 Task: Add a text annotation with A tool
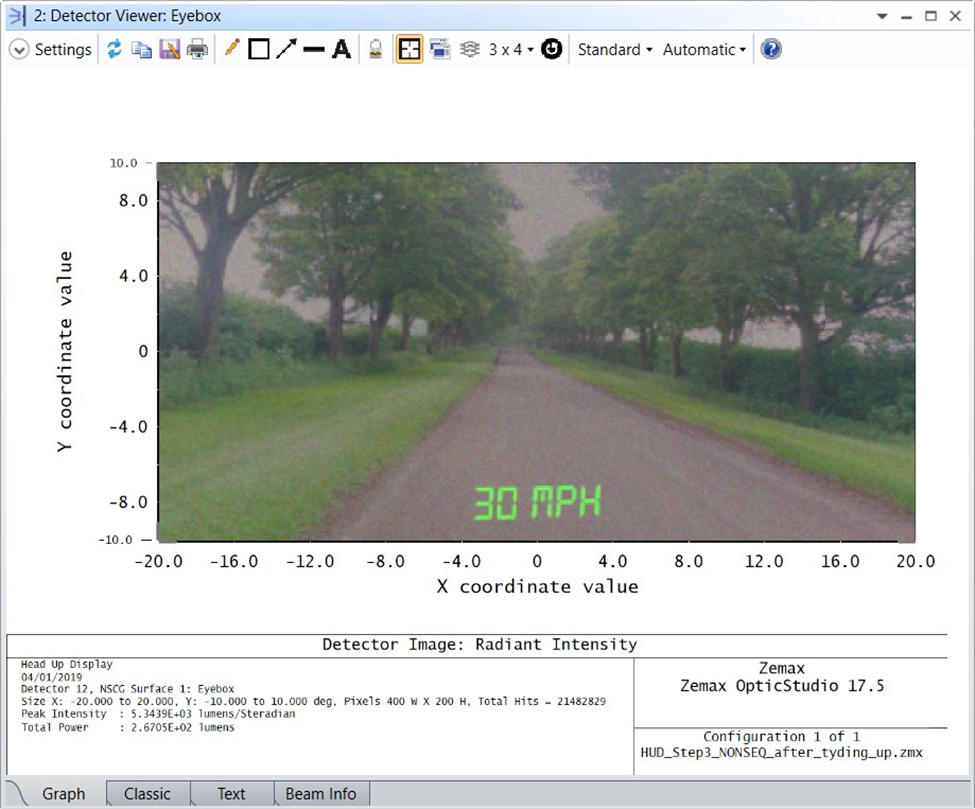[x=342, y=49]
